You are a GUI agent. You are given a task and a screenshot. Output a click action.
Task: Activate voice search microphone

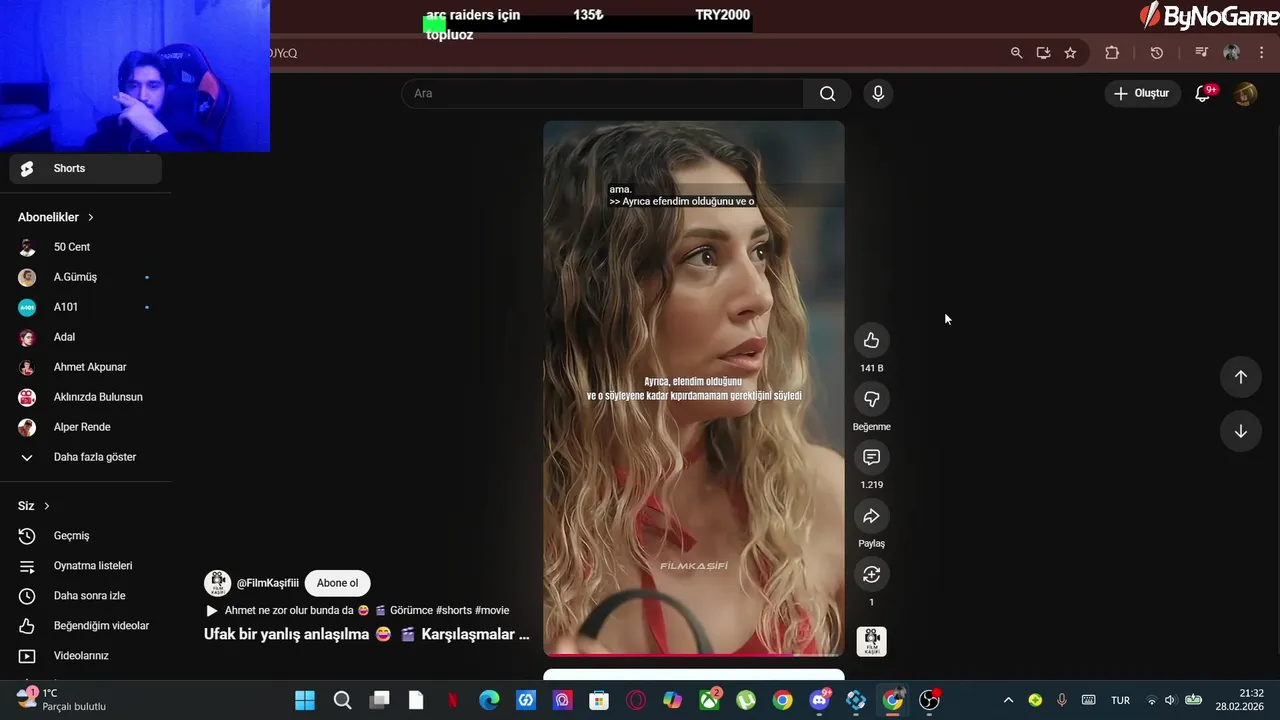[x=878, y=93]
